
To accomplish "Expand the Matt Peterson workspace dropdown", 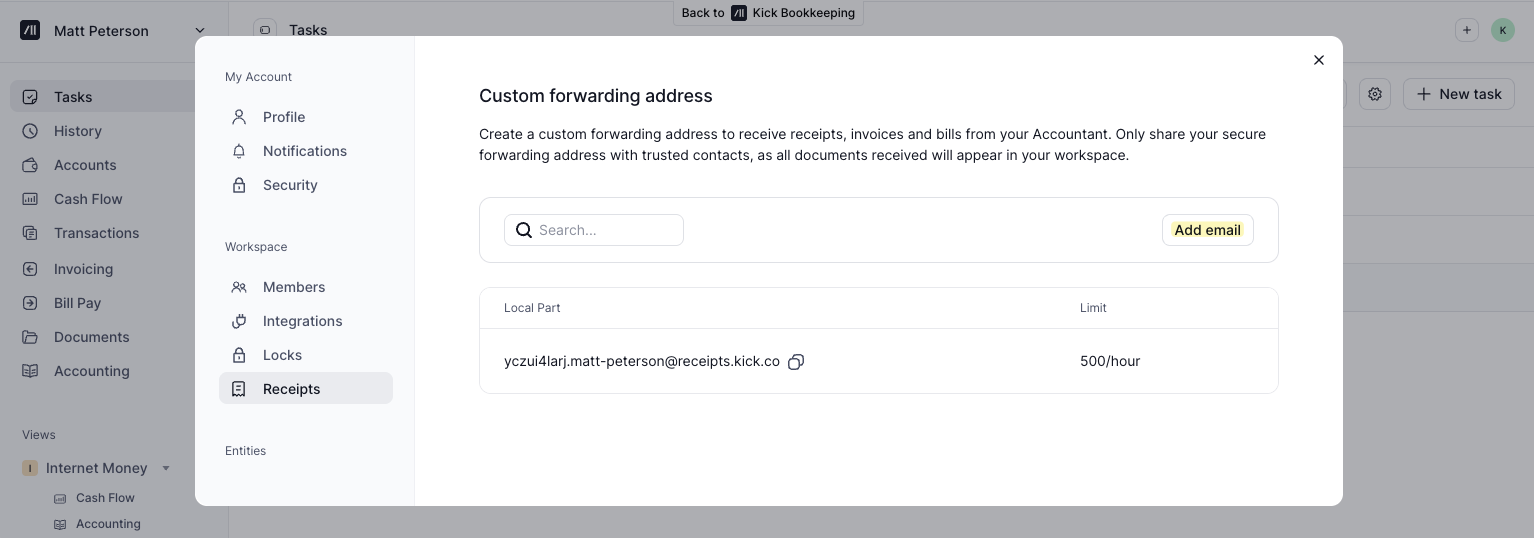I will tap(200, 31).
